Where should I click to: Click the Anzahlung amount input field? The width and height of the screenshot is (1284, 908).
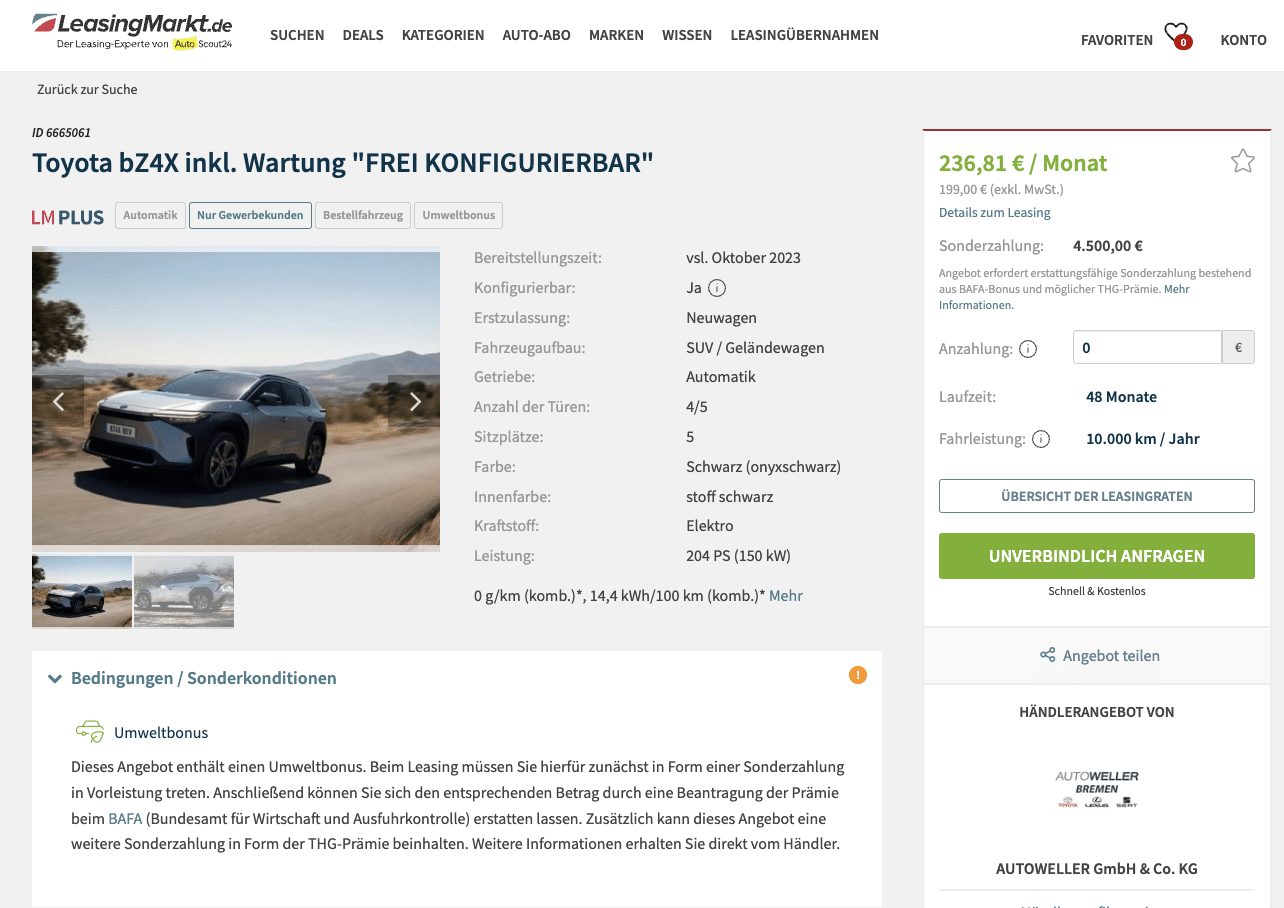pos(1147,348)
